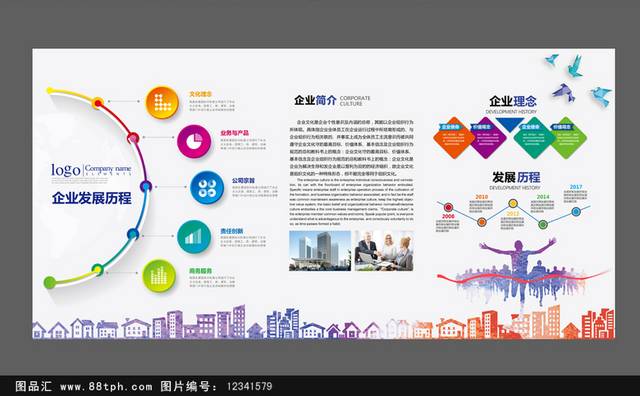Click the green dot at arc's bottom end
The image size is (640, 396).
tap(50, 282)
